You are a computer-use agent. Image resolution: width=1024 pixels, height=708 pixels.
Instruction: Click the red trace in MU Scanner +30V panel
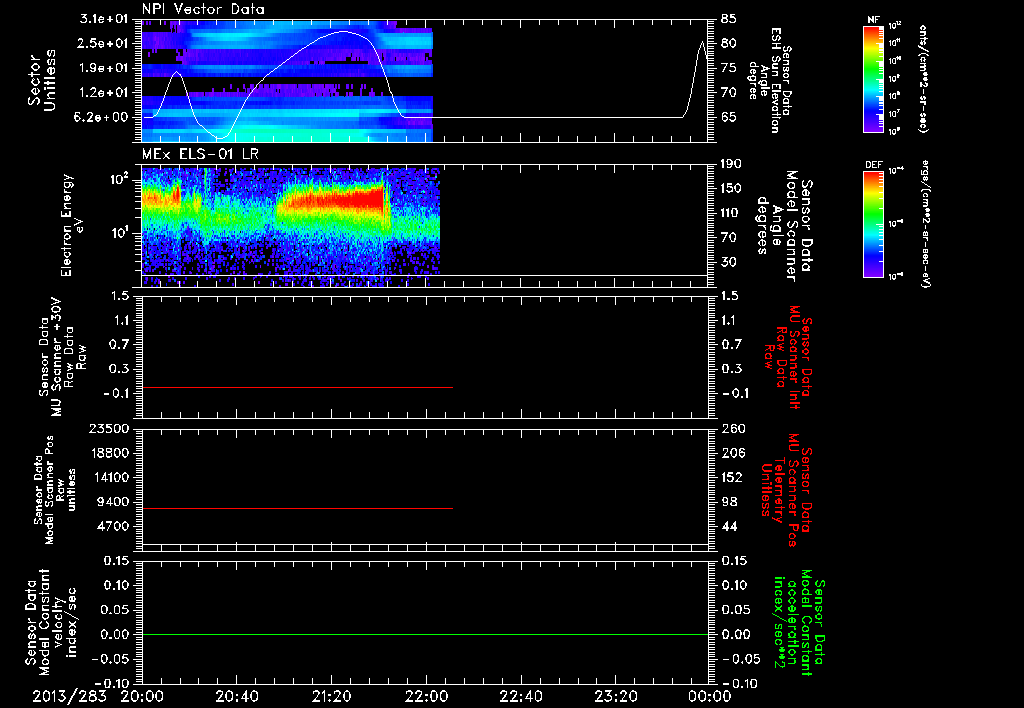click(297, 388)
